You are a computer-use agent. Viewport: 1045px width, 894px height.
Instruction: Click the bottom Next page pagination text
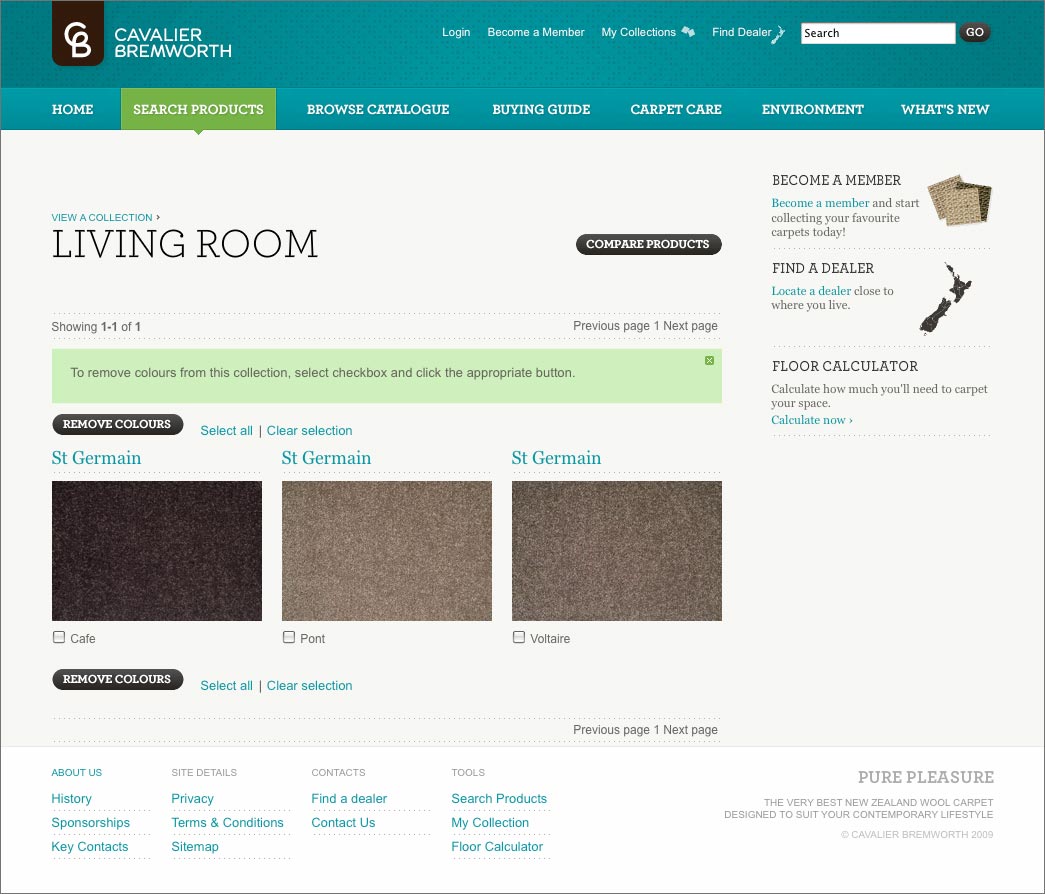click(x=690, y=730)
